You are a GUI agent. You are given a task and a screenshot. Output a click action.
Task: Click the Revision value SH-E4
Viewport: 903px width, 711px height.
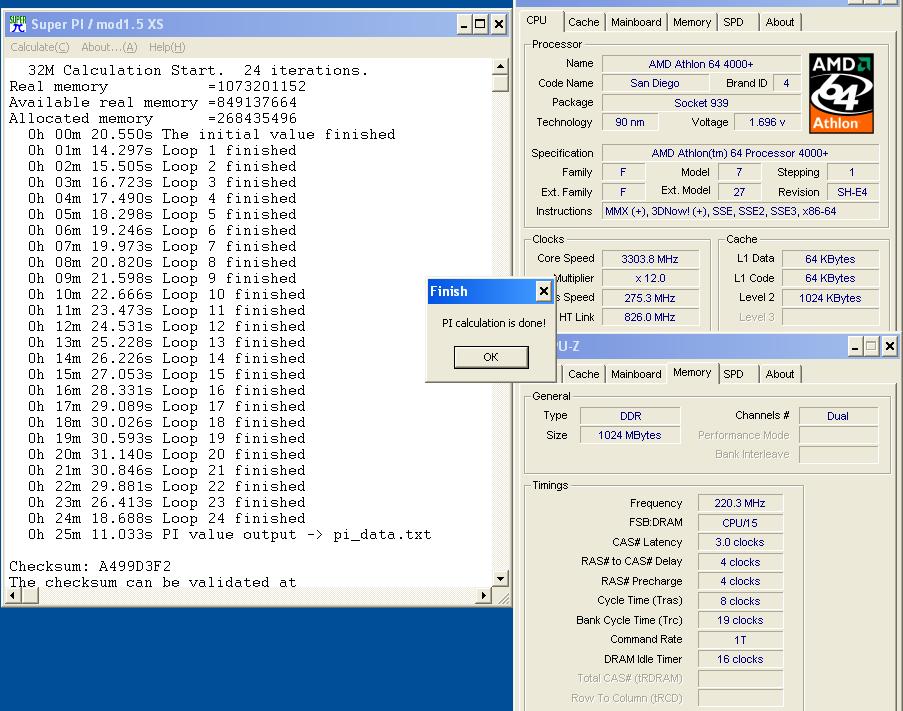852,192
